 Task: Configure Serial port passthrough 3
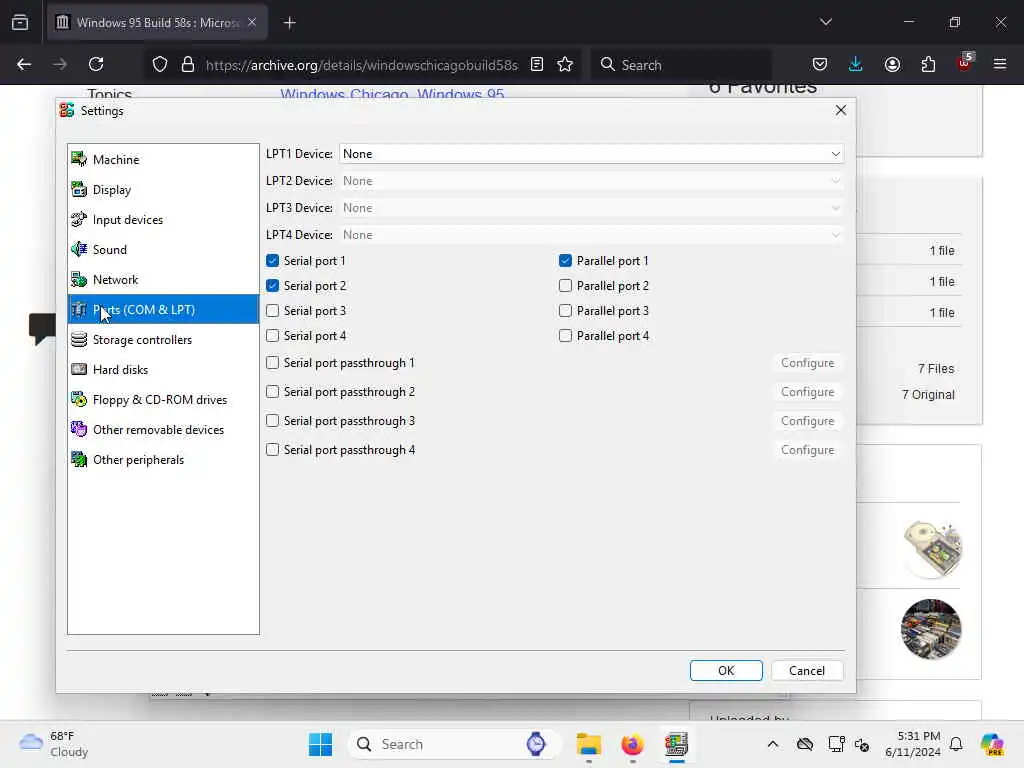pos(808,421)
